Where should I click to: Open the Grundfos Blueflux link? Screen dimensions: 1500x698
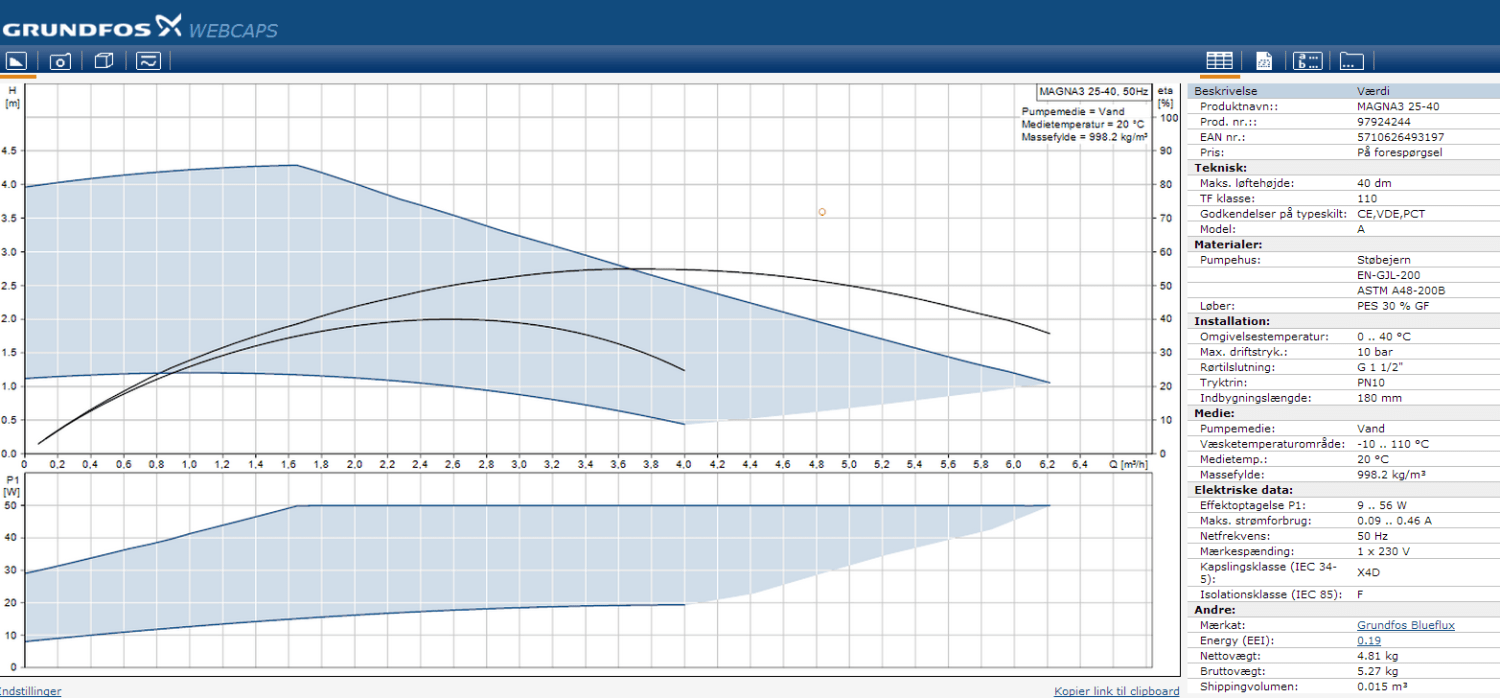pos(1405,625)
